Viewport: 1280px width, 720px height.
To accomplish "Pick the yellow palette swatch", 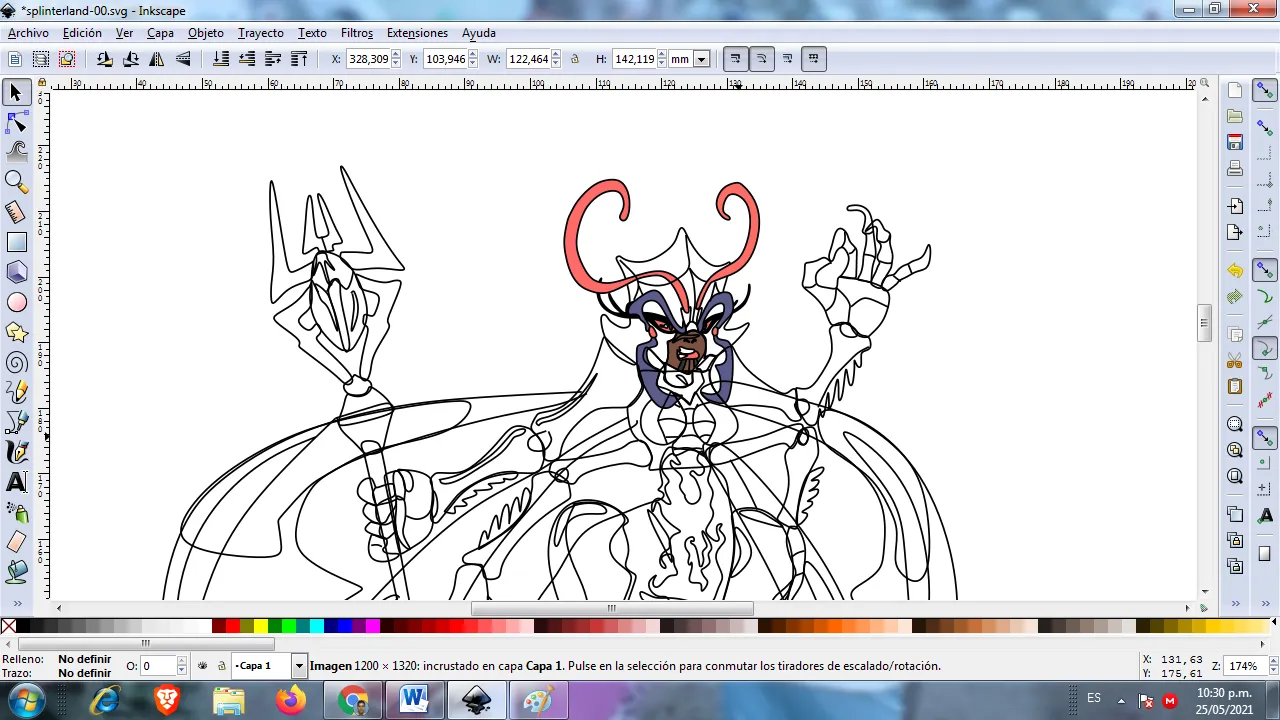I will pyautogui.click(x=261, y=627).
